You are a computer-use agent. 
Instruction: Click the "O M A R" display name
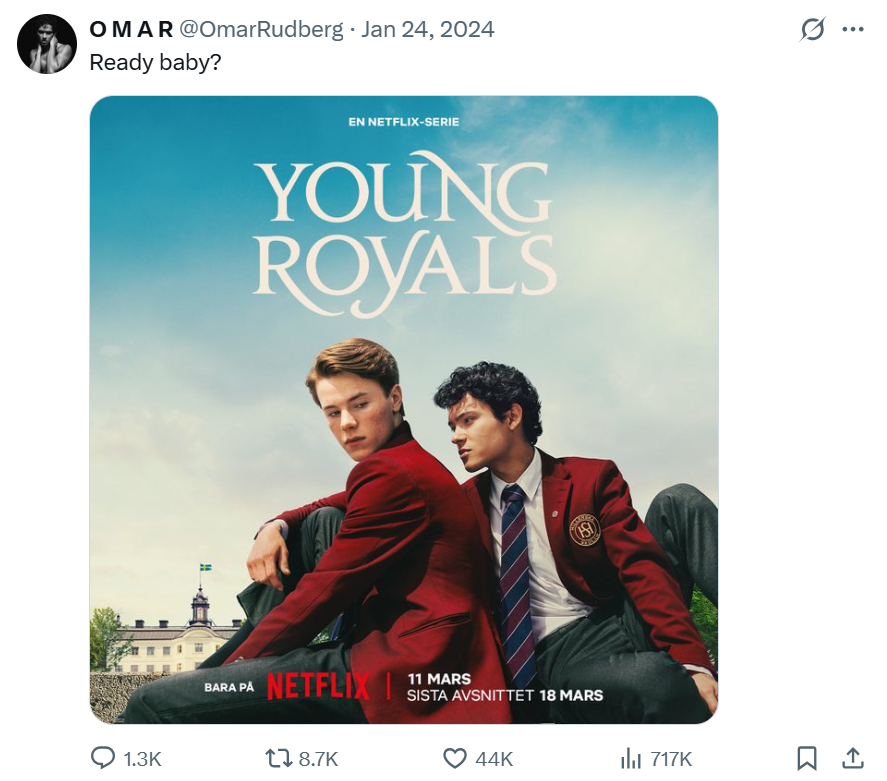[x=131, y=30]
